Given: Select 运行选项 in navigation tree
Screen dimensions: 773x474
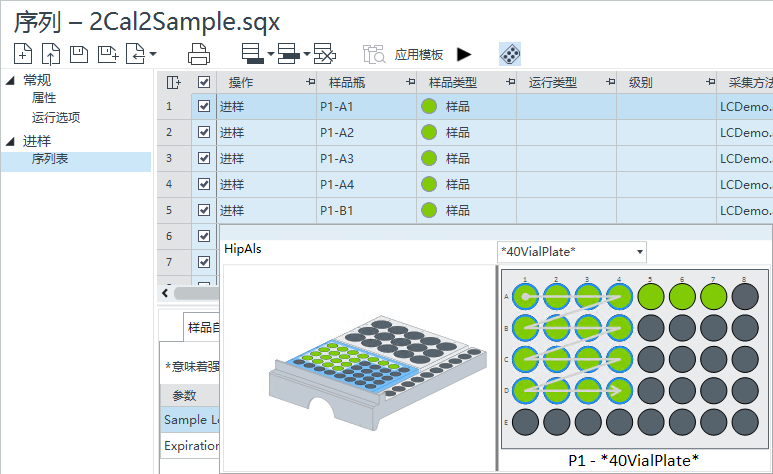Looking at the screenshot, I should [x=56, y=117].
